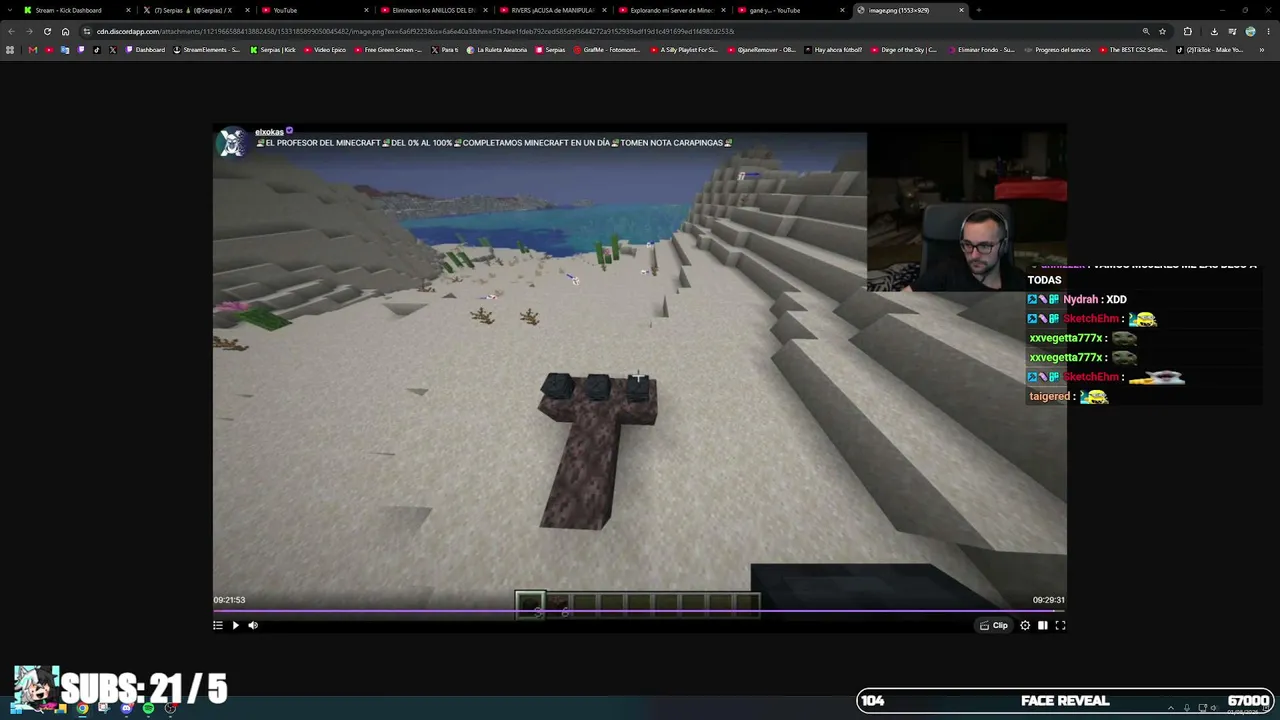Image resolution: width=1280 pixels, height=720 pixels.
Task: Open a new browser tab
Action: 978,10
